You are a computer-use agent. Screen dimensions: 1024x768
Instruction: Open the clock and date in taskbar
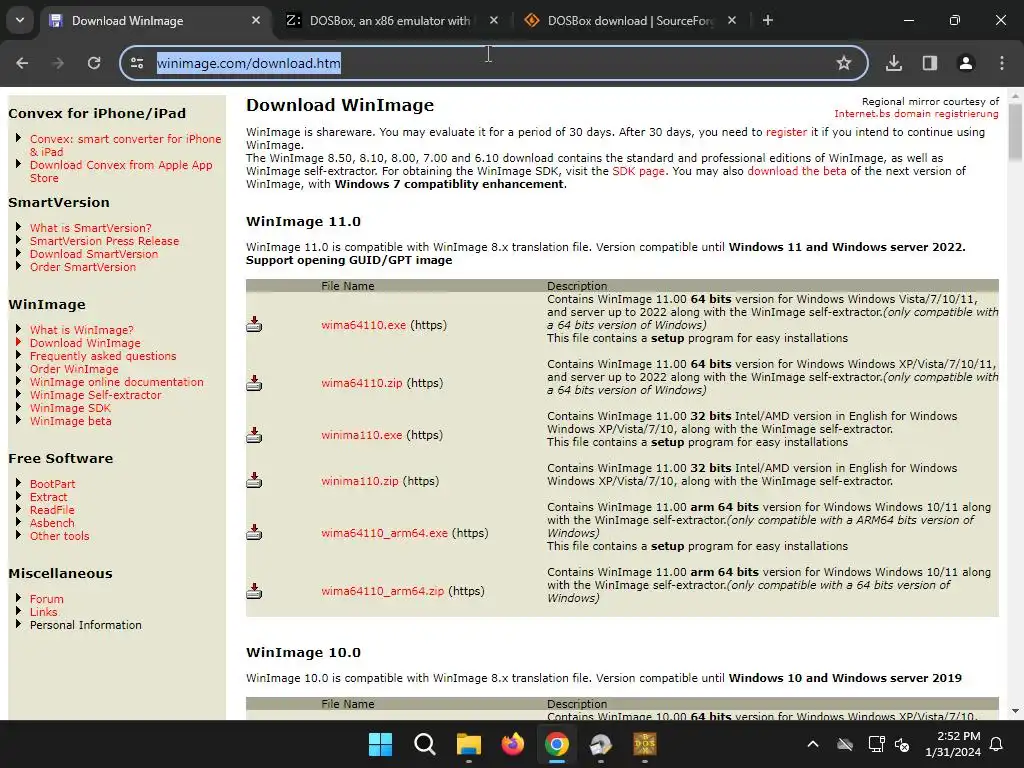tap(953, 744)
